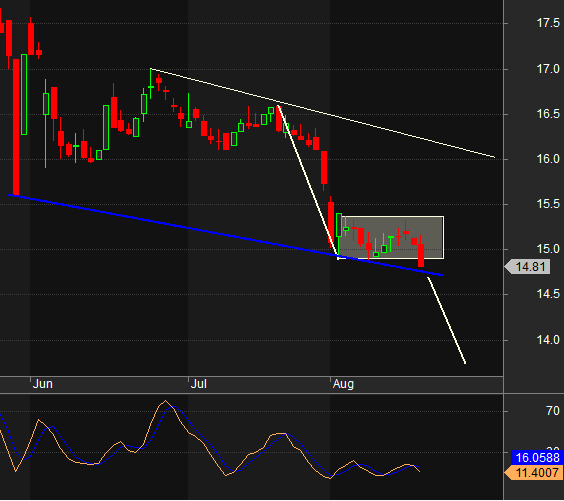Click the last red candle breaking below rectangle
The height and width of the screenshot is (501, 564).
point(421,255)
